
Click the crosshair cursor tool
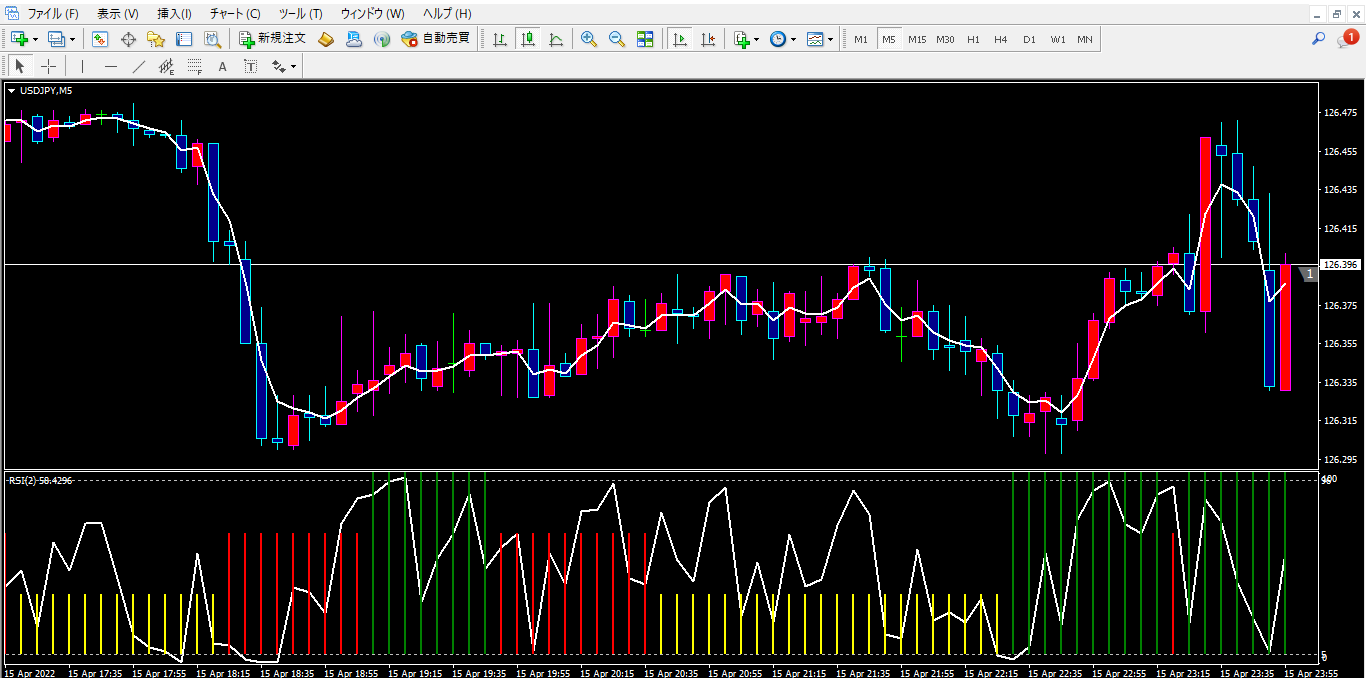(x=48, y=66)
